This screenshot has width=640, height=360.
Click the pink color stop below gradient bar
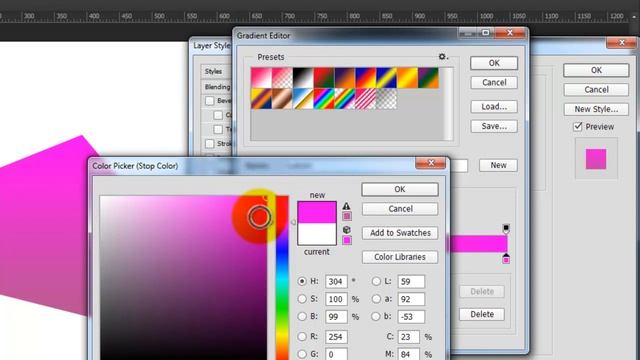point(506,258)
